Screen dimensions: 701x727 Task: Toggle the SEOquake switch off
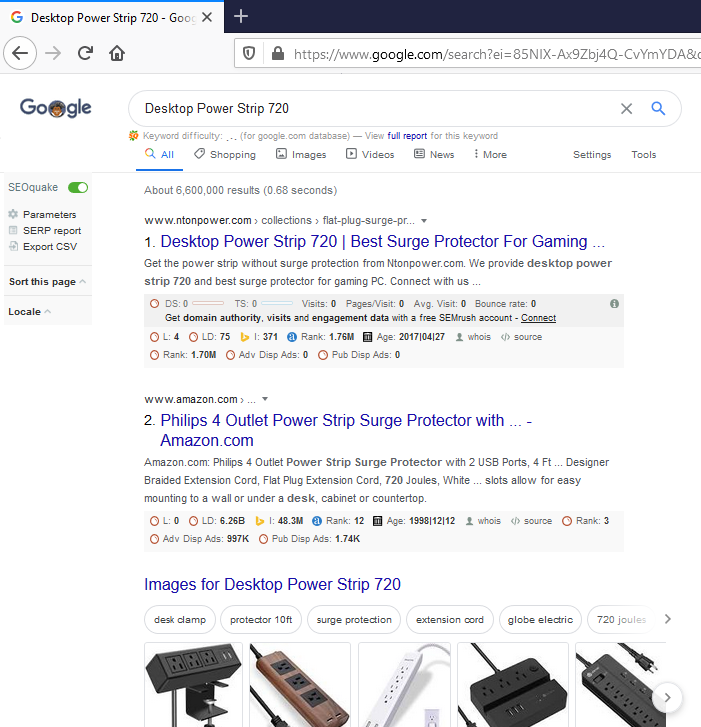(78, 187)
